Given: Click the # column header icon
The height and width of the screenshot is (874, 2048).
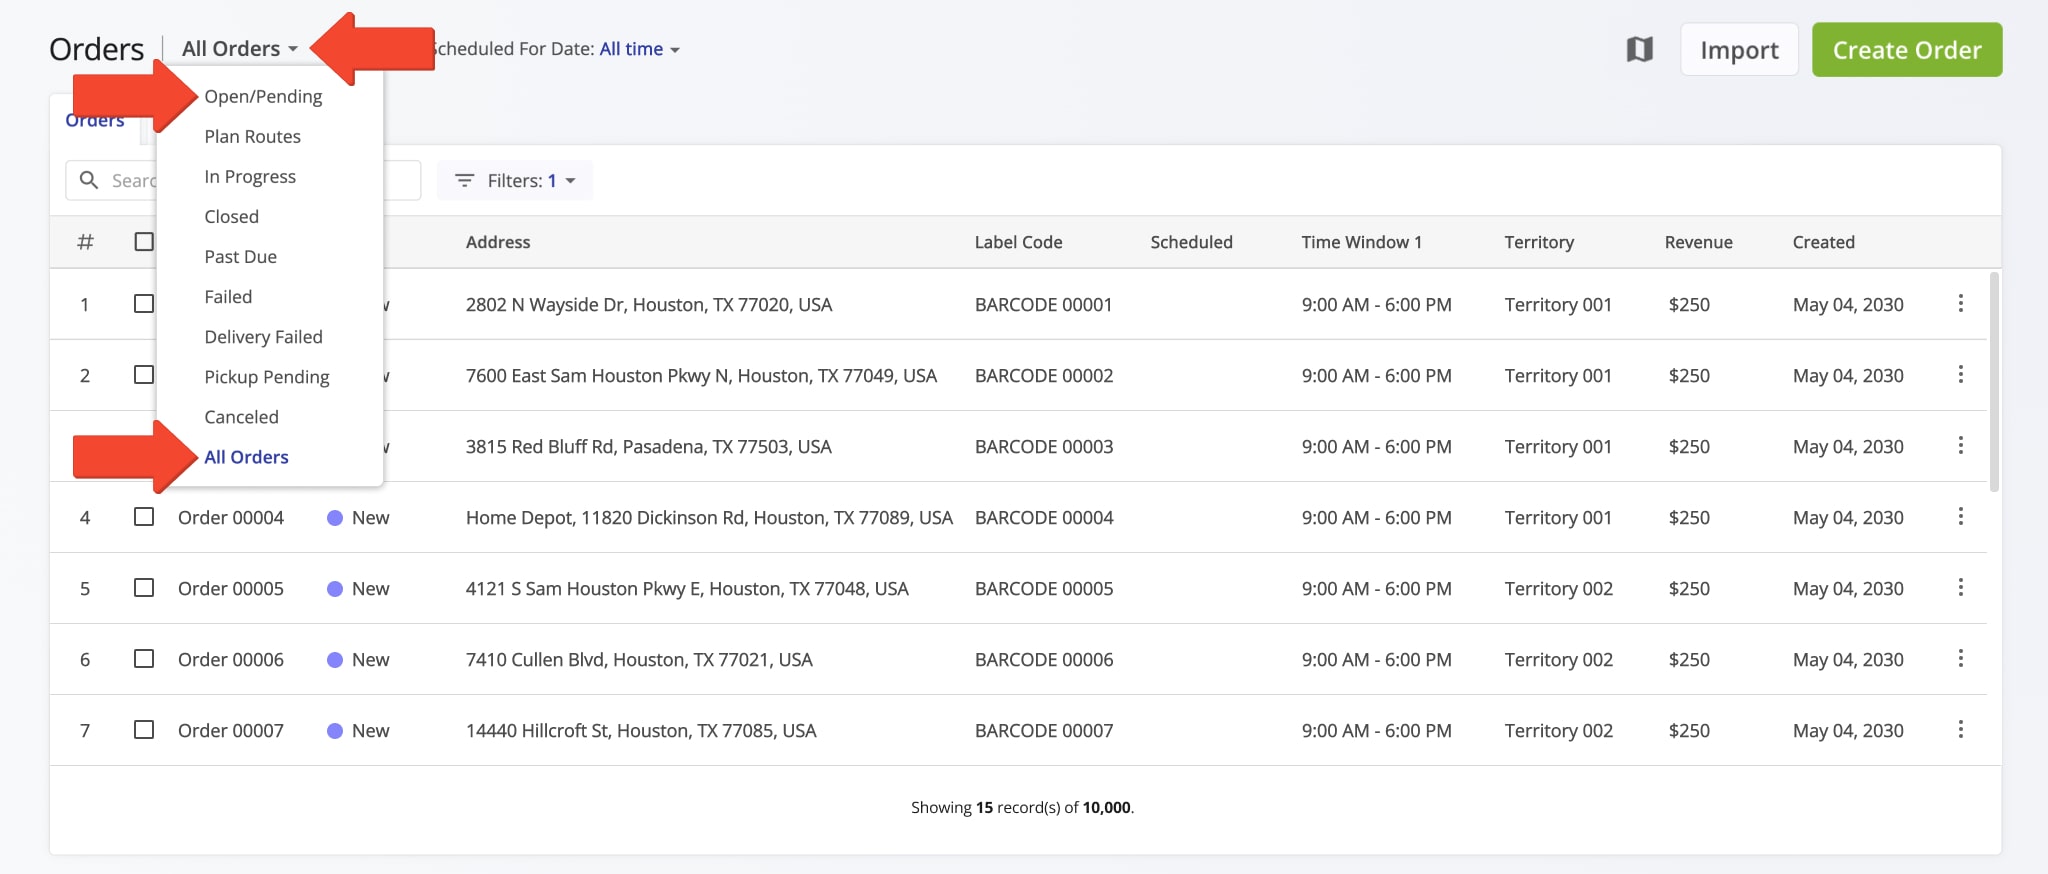Looking at the screenshot, I should tap(85, 242).
